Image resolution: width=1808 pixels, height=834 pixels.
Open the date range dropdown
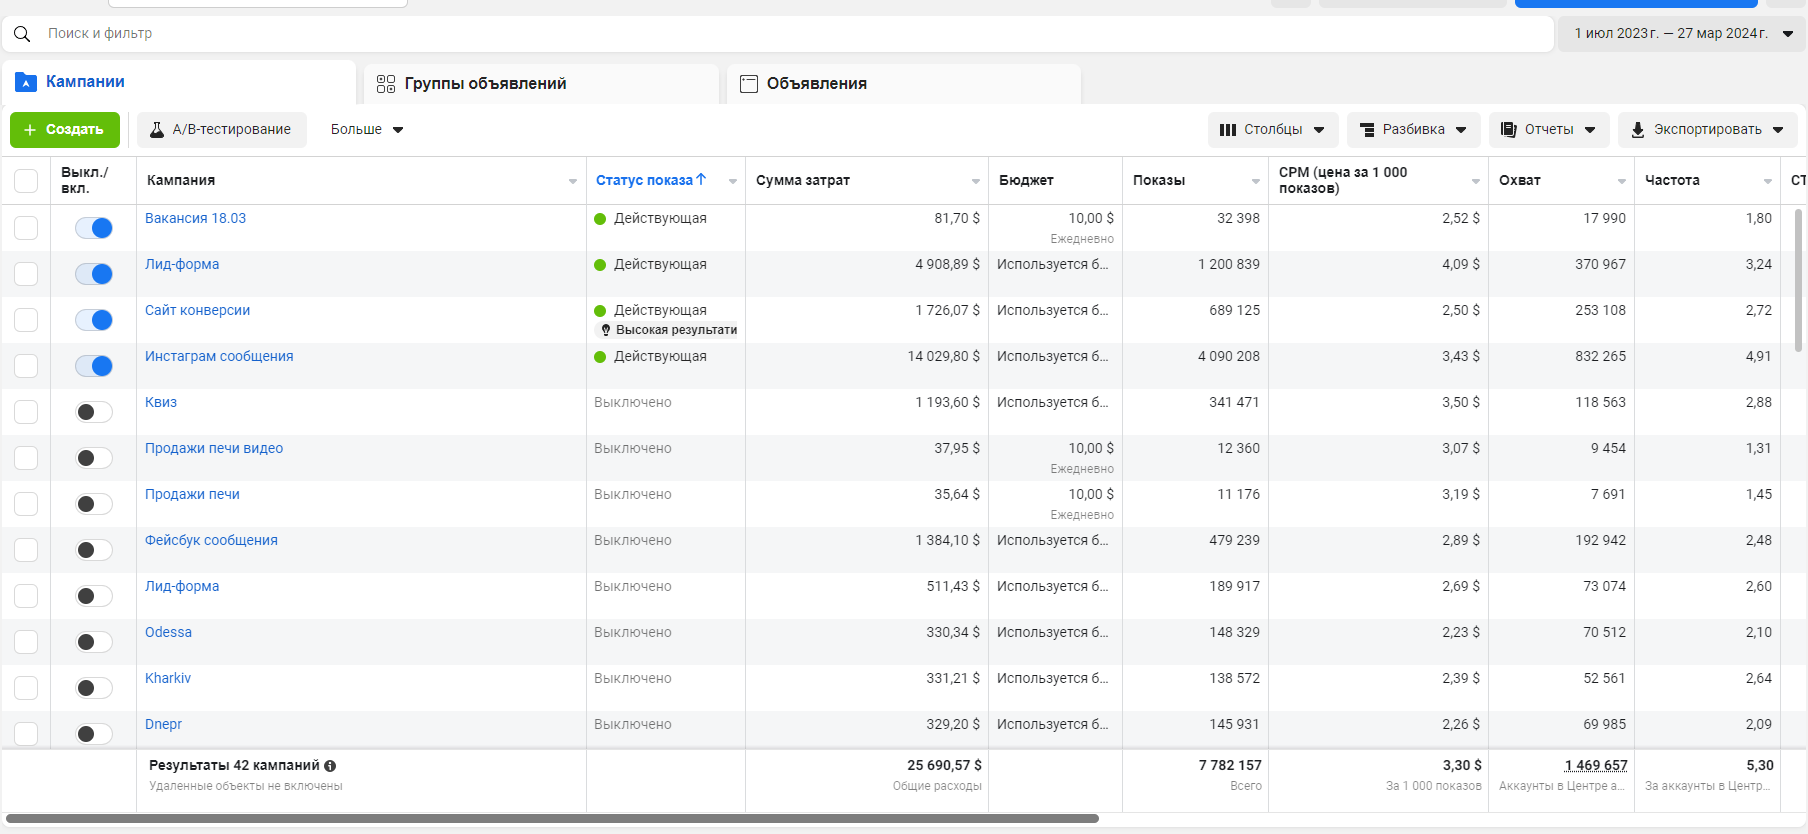point(1682,34)
